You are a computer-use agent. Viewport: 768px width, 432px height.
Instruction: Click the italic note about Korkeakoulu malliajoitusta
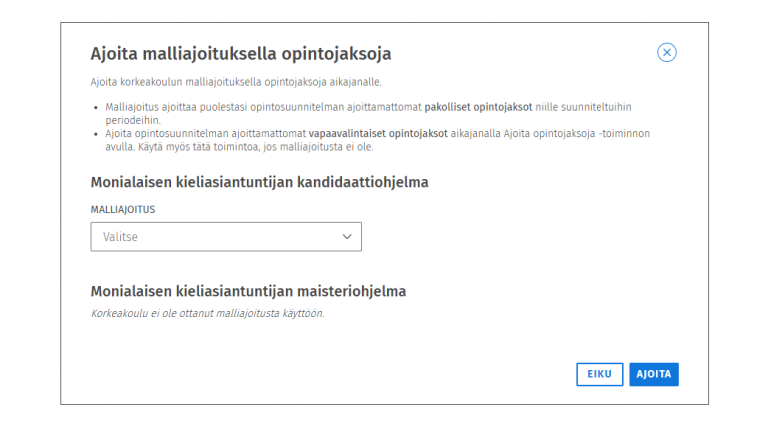point(207,313)
